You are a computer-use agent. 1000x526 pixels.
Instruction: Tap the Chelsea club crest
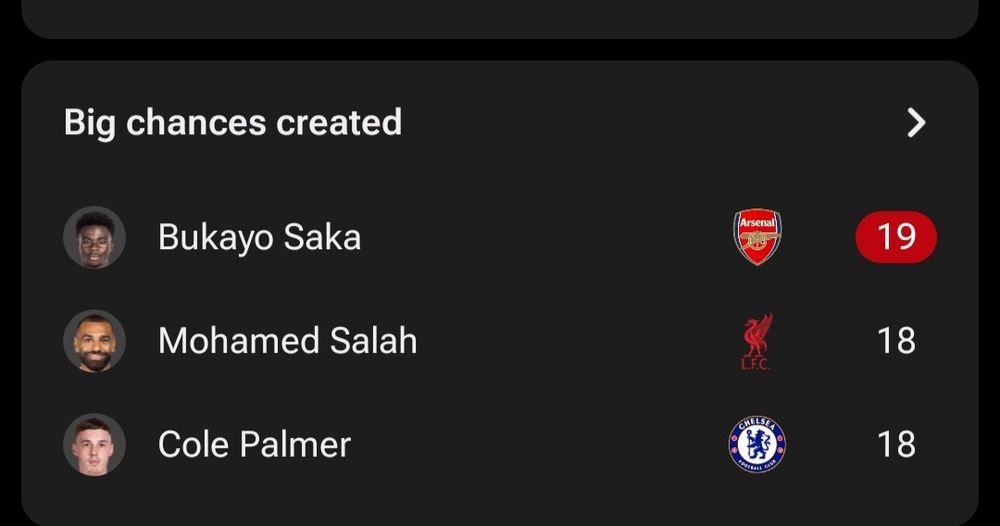tap(757, 444)
